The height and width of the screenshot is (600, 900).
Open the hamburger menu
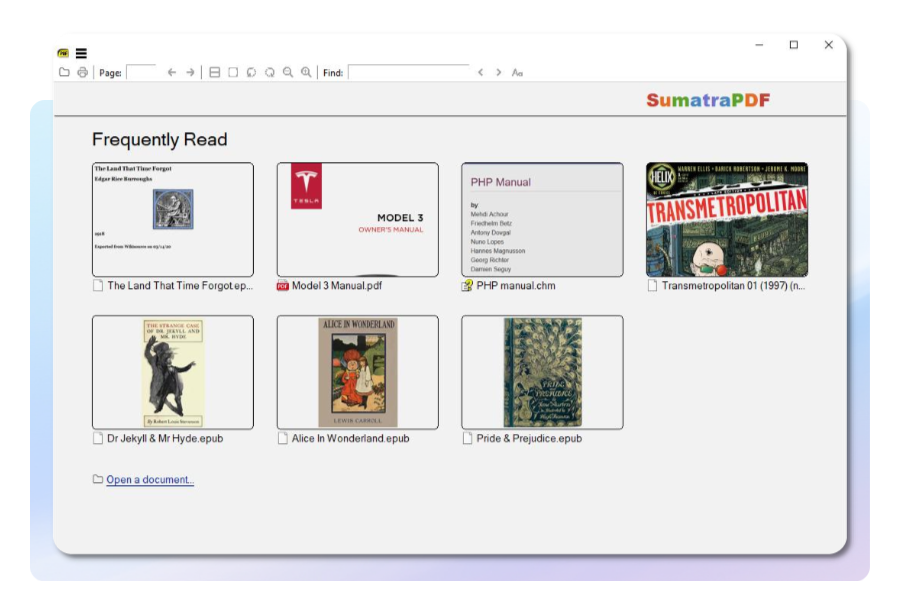click(x=81, y=53)
